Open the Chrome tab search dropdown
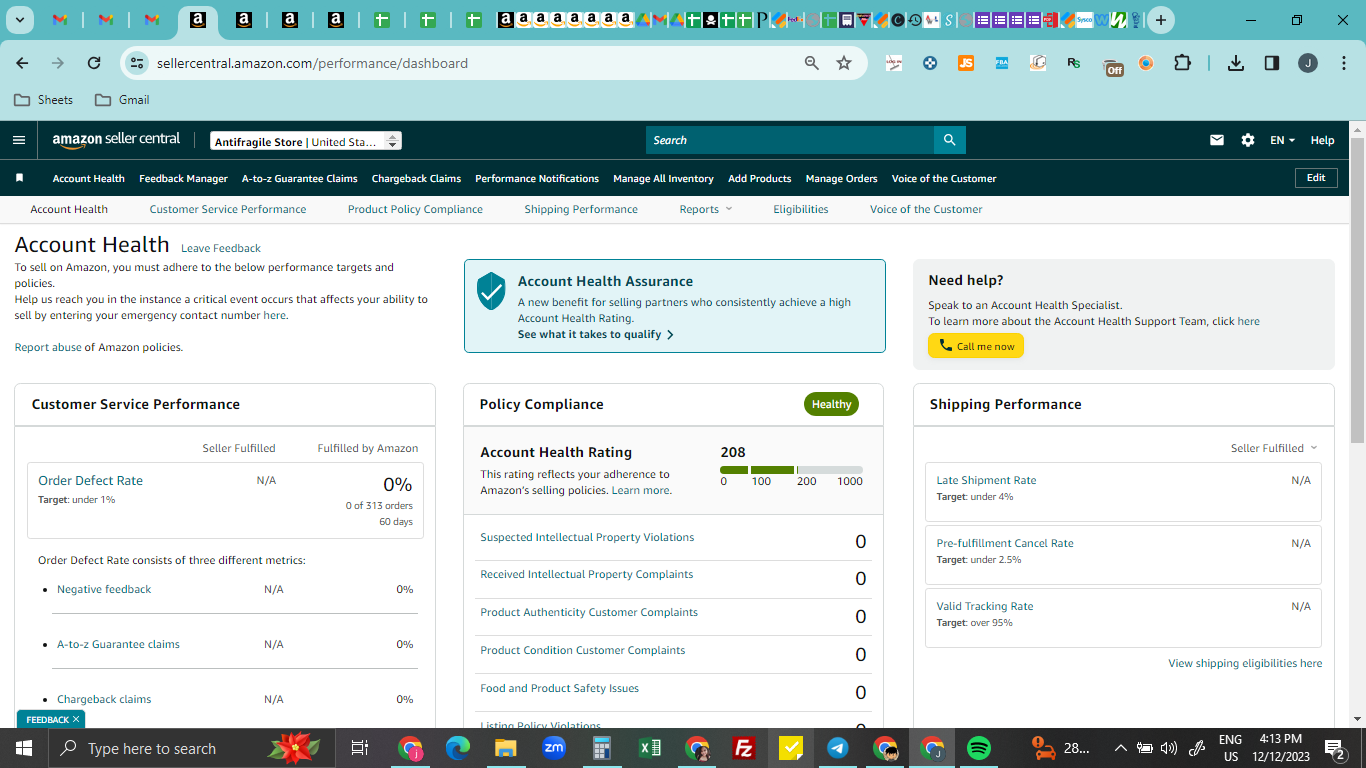 click(19, 20)
